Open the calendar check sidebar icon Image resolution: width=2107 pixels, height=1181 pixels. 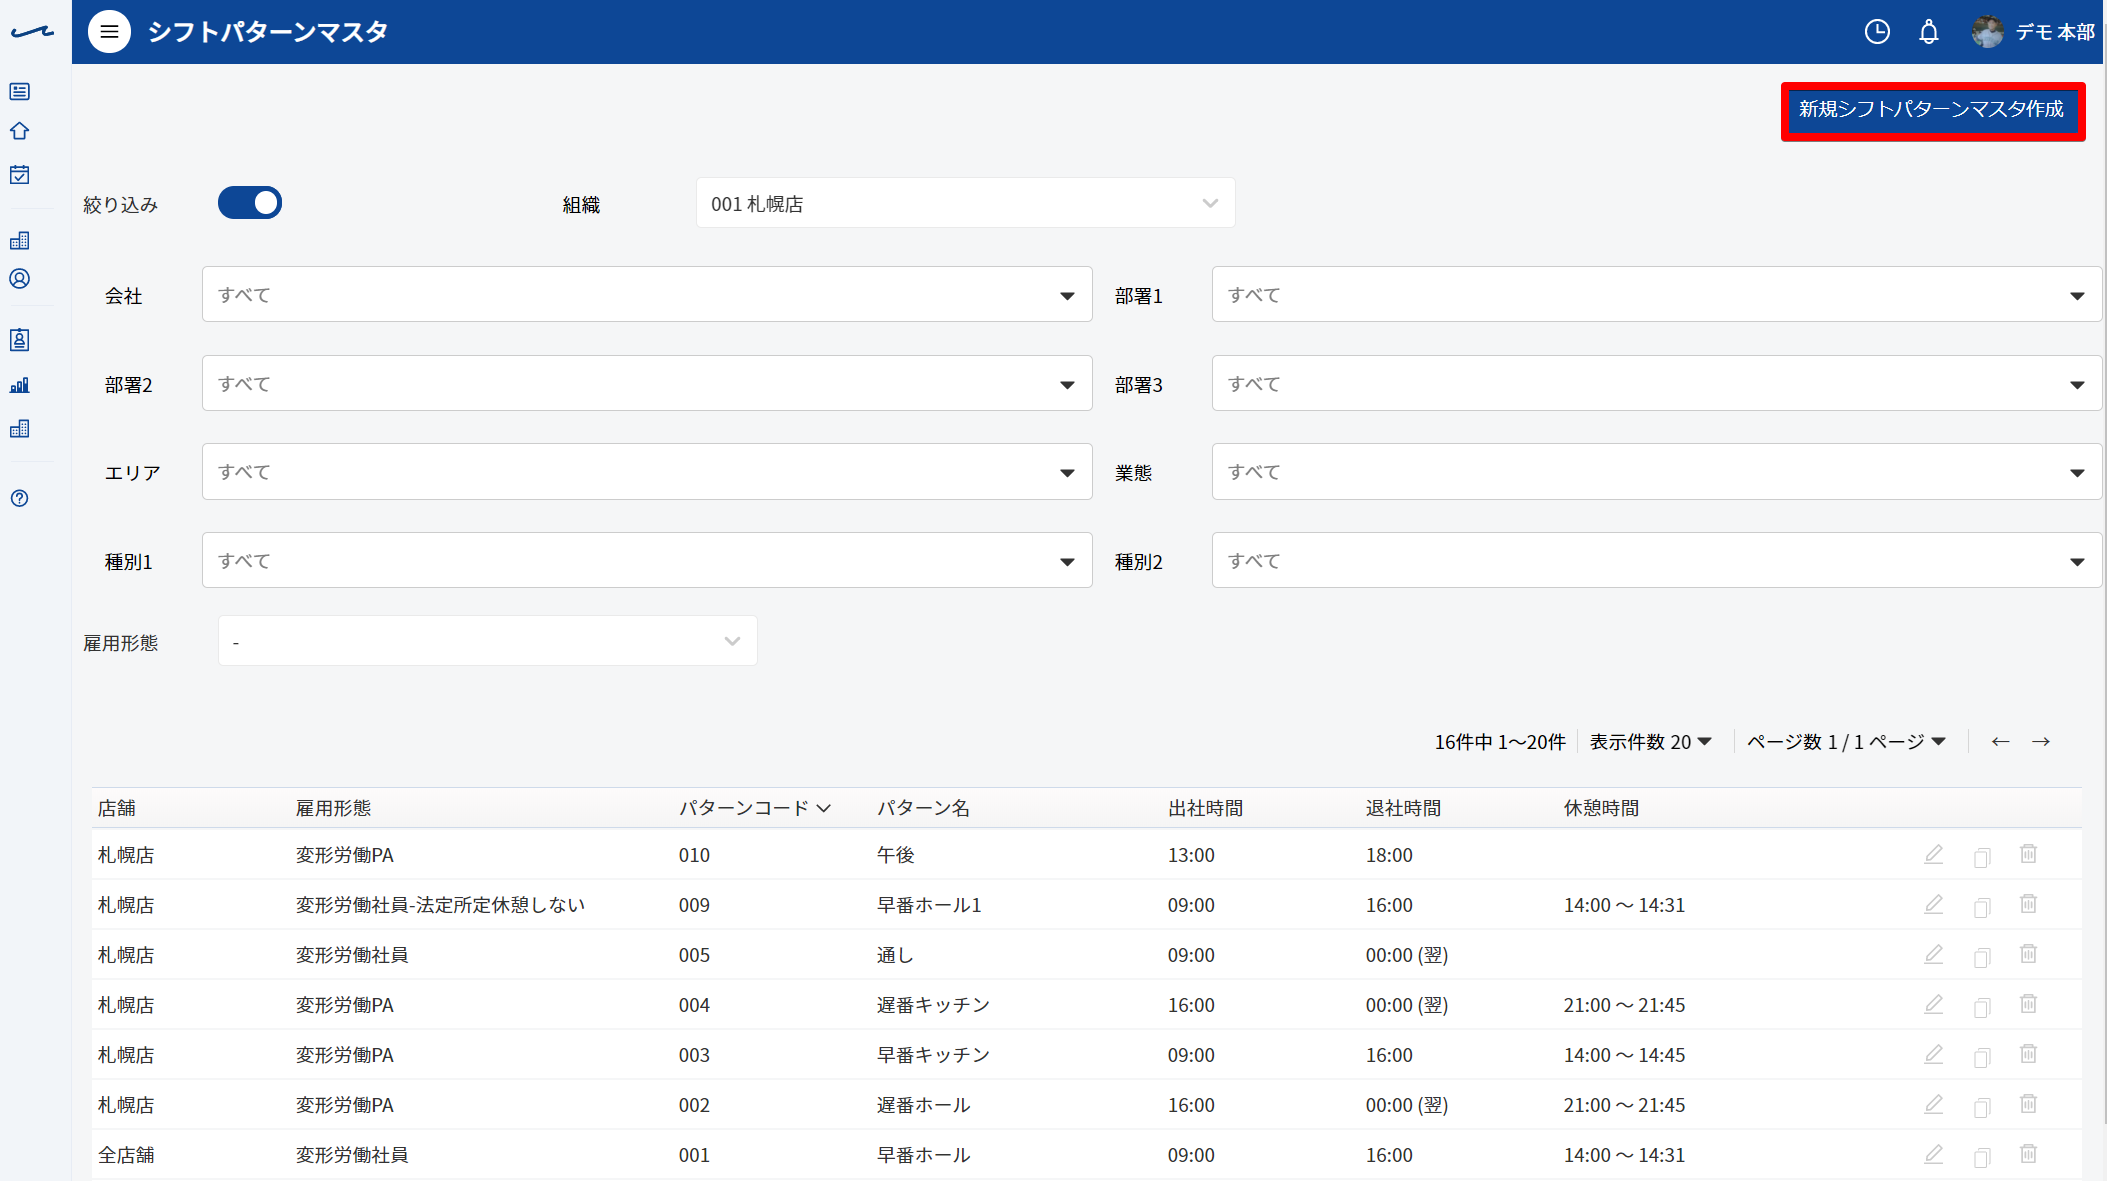click(20, 175)
